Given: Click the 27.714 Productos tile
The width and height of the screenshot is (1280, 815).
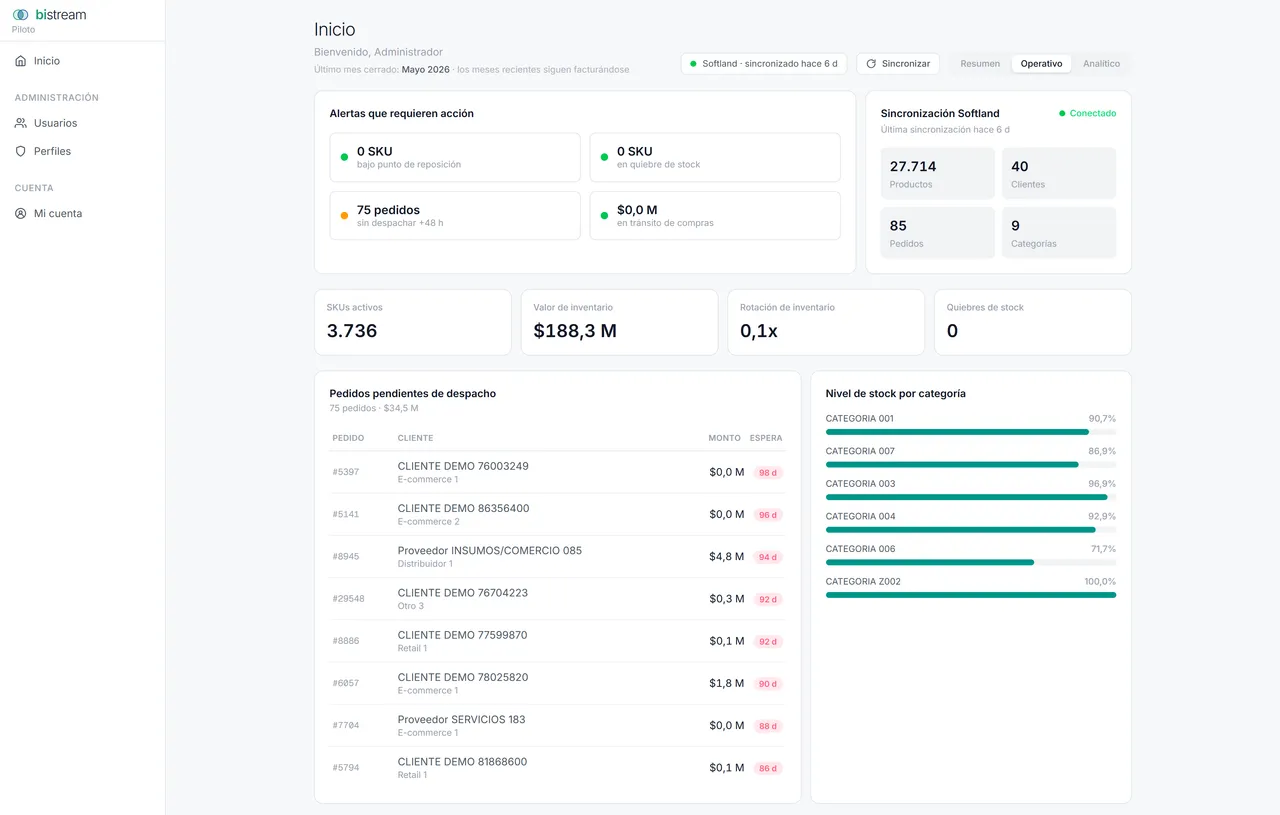Looking at the screenshot, I should [x=938, y=174].
